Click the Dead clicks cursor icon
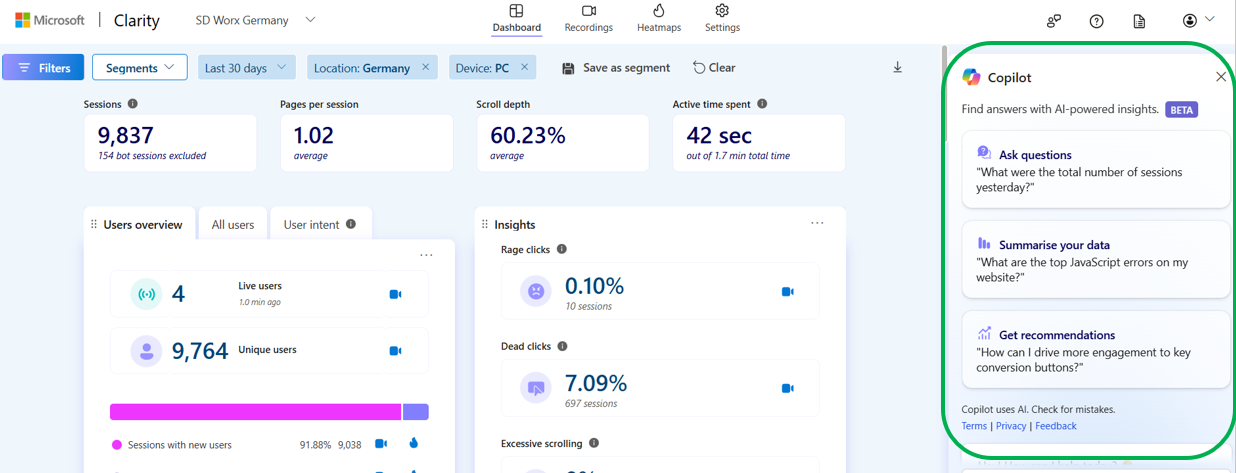1236x473 pixels. coord(536,387)
